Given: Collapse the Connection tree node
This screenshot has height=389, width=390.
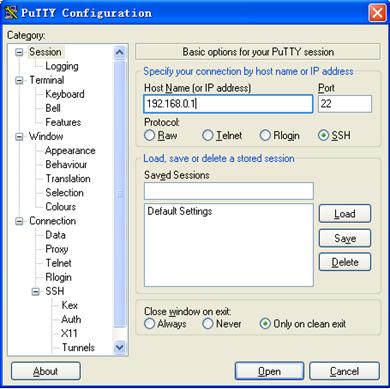Looking at the screenshot, I should [x=19, y=221].
